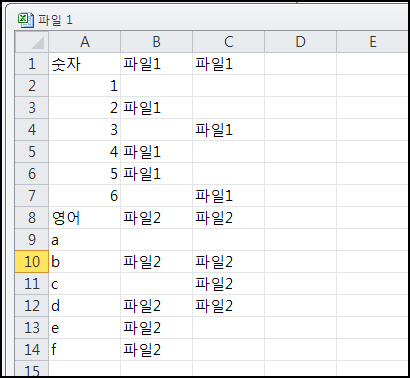This screenshot has width=410, height=378.
Task: Select column E header
Action: tap(373, 42)
